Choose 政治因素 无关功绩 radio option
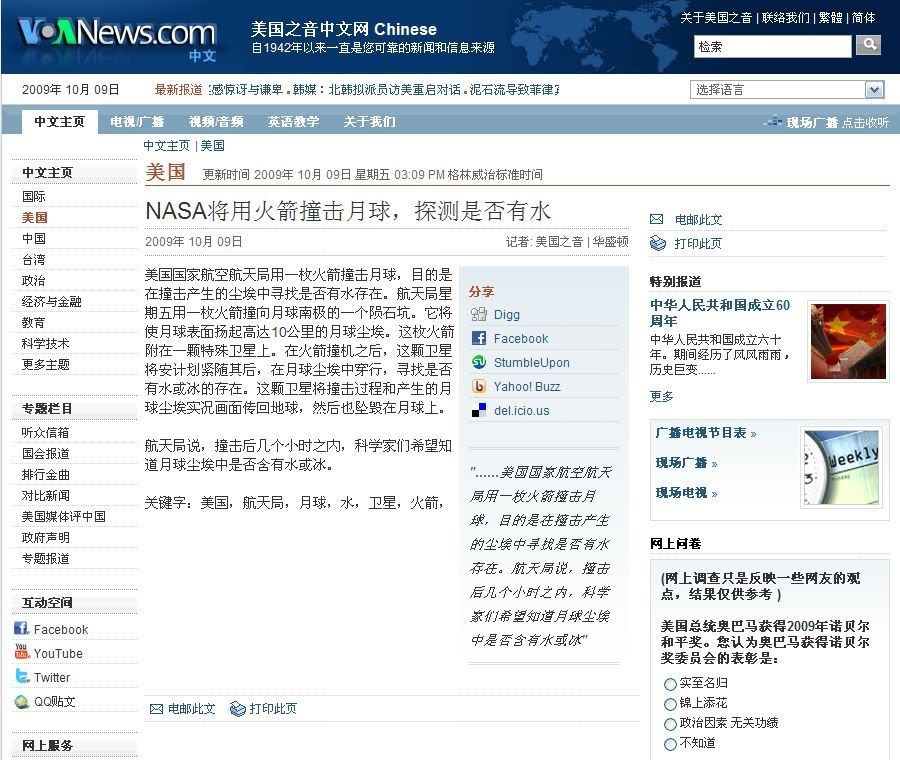The image size is (900, 760). [670, 724]
